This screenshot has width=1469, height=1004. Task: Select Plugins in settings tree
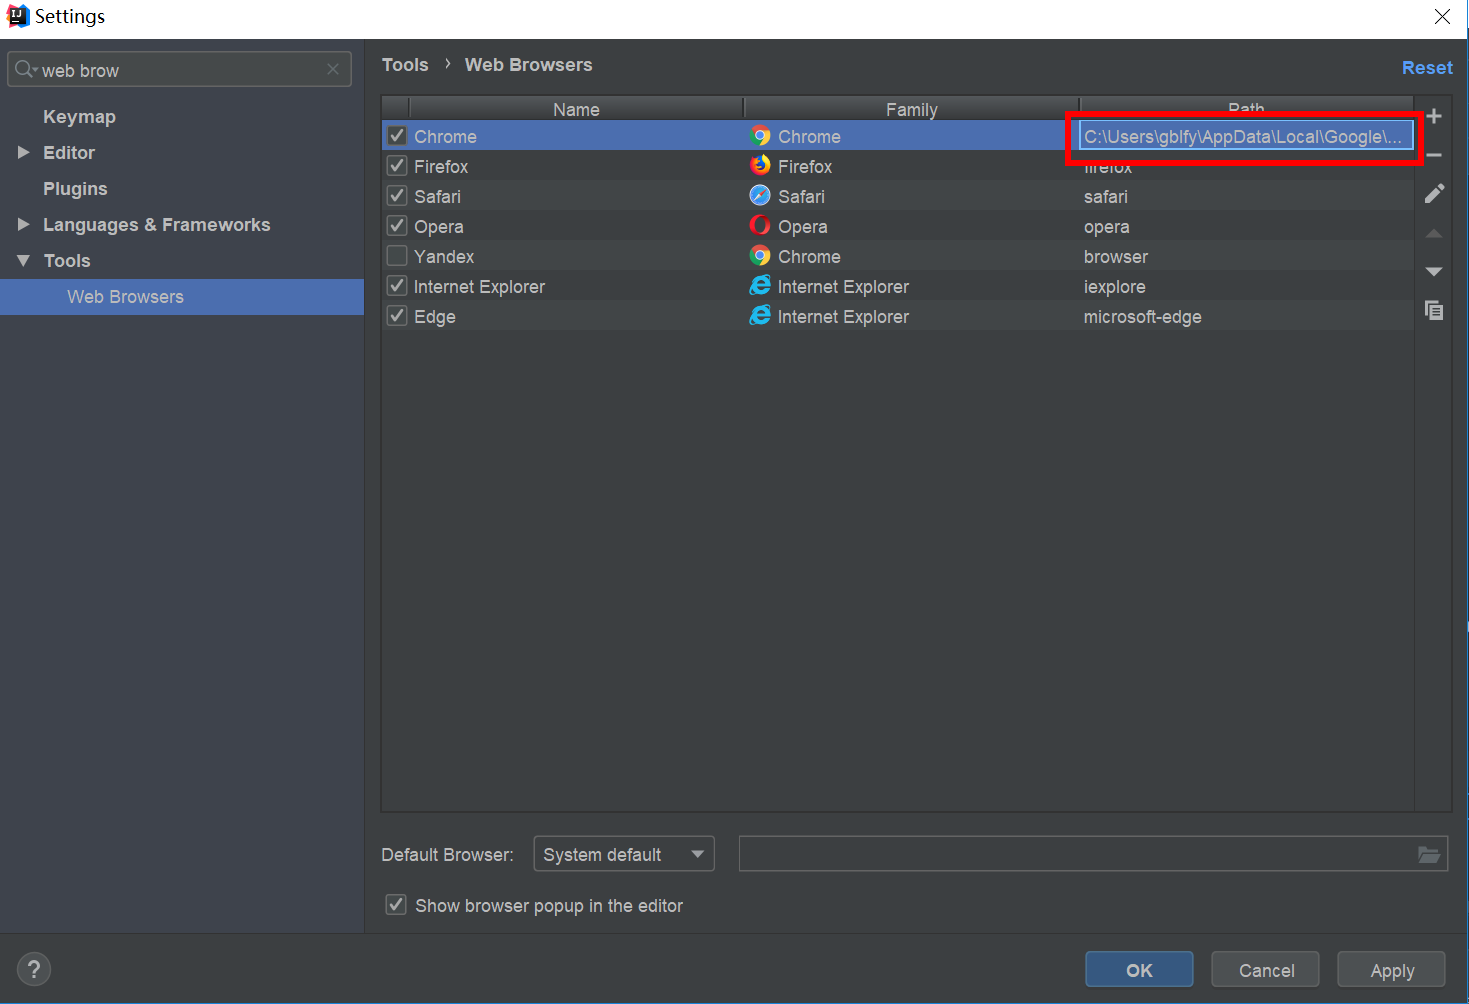75,189
